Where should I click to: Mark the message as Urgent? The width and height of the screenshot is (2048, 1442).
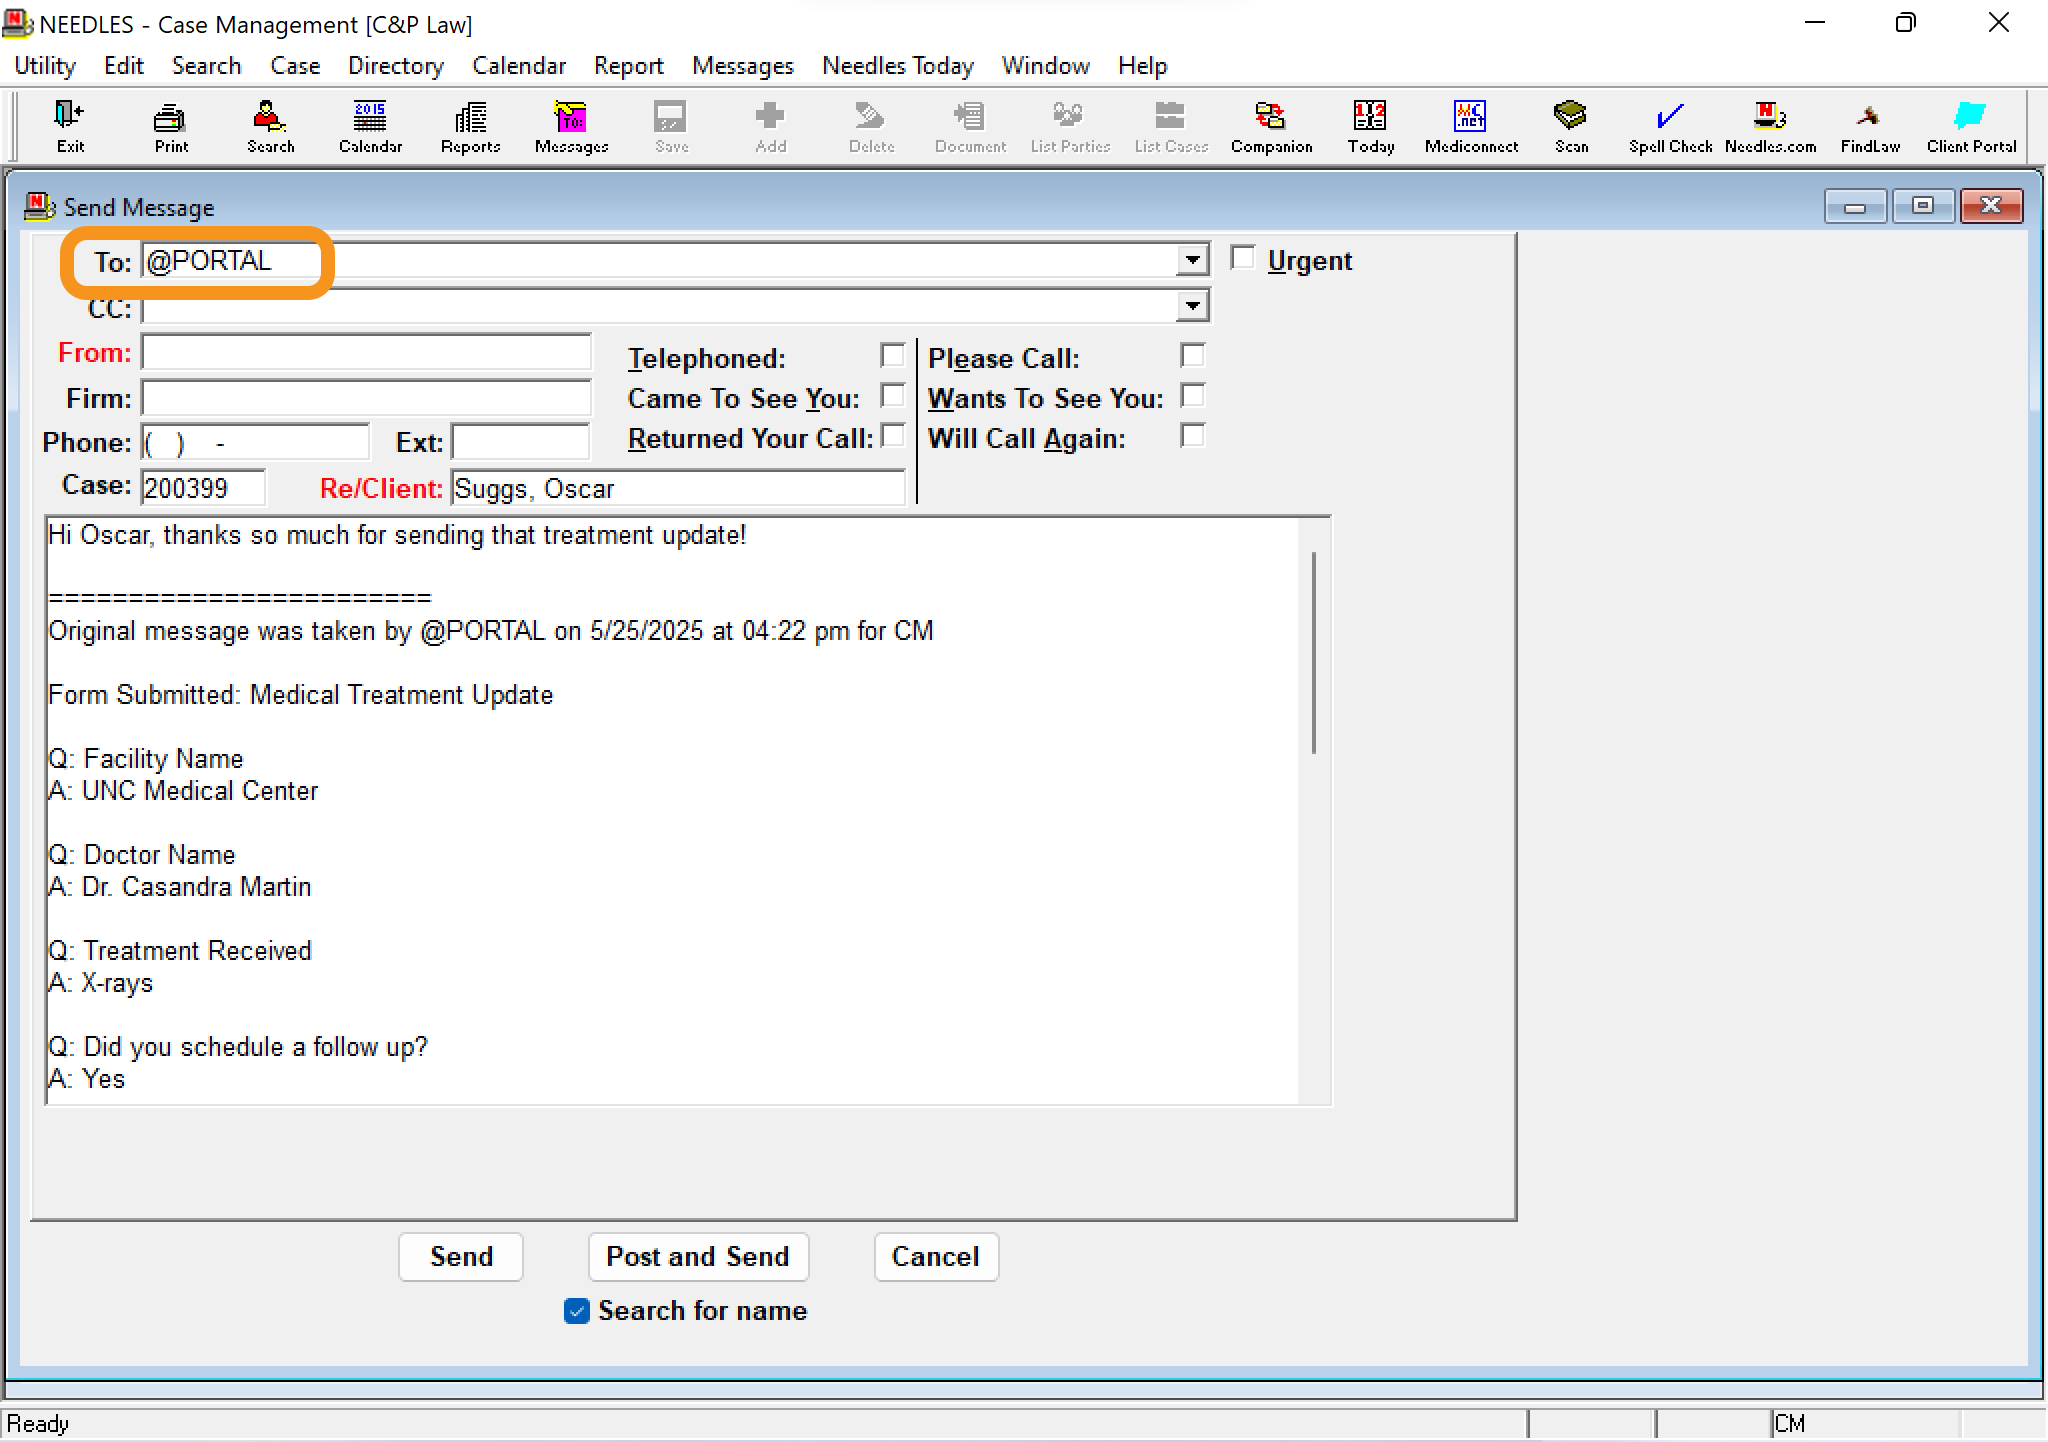1243,257
